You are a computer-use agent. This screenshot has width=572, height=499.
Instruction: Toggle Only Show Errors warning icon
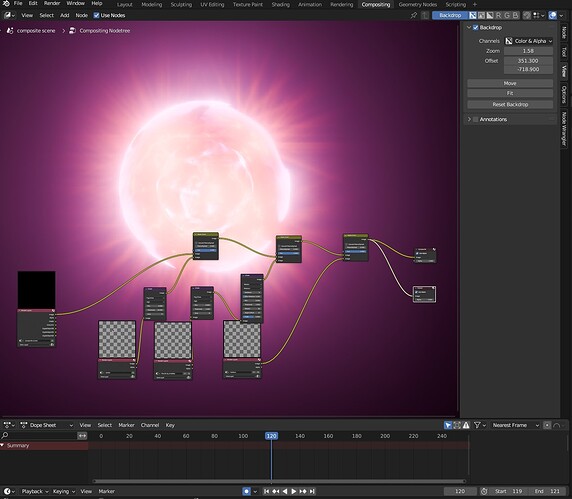(466, 425)
